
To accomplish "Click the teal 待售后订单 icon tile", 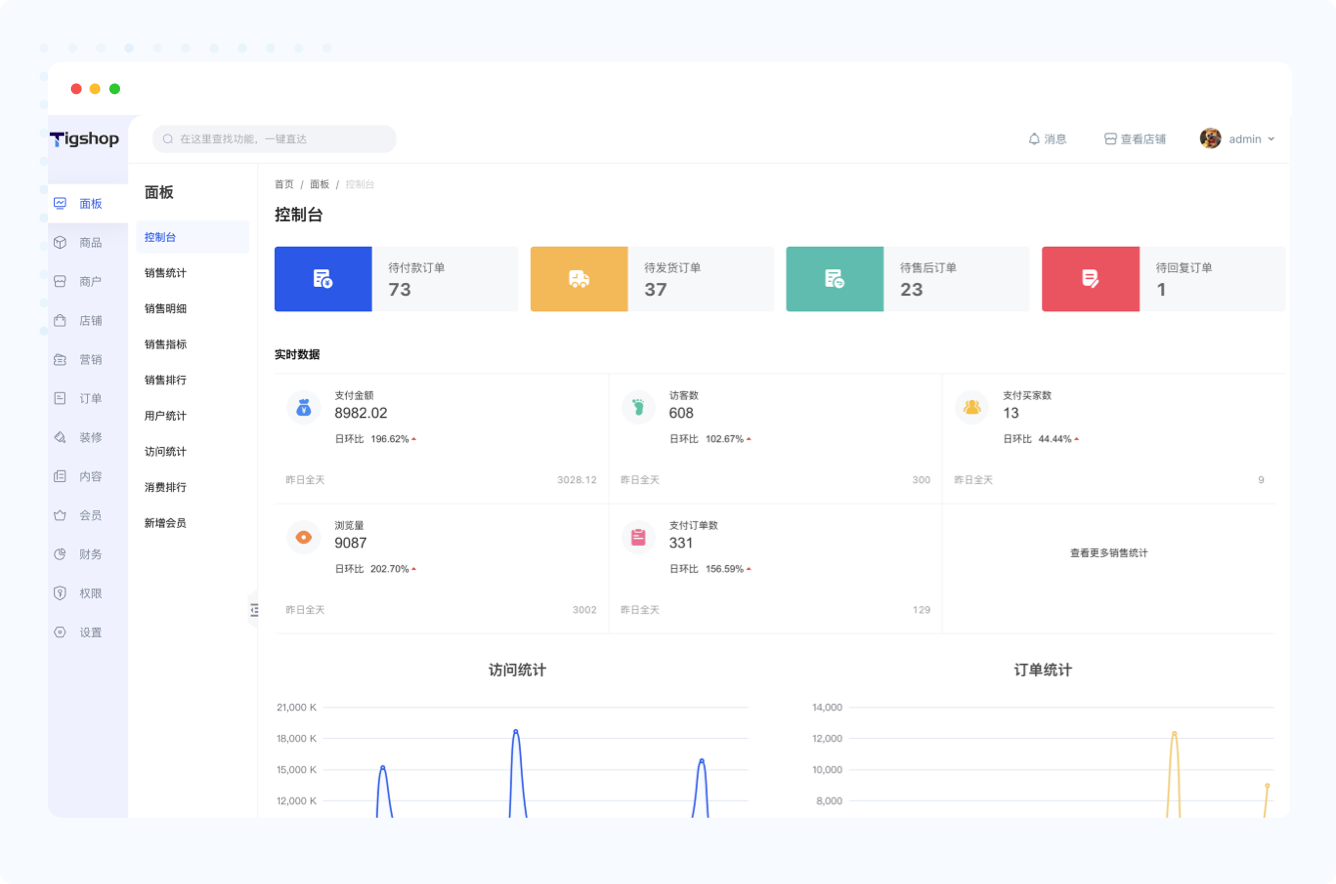I will [x=835, y=279].
